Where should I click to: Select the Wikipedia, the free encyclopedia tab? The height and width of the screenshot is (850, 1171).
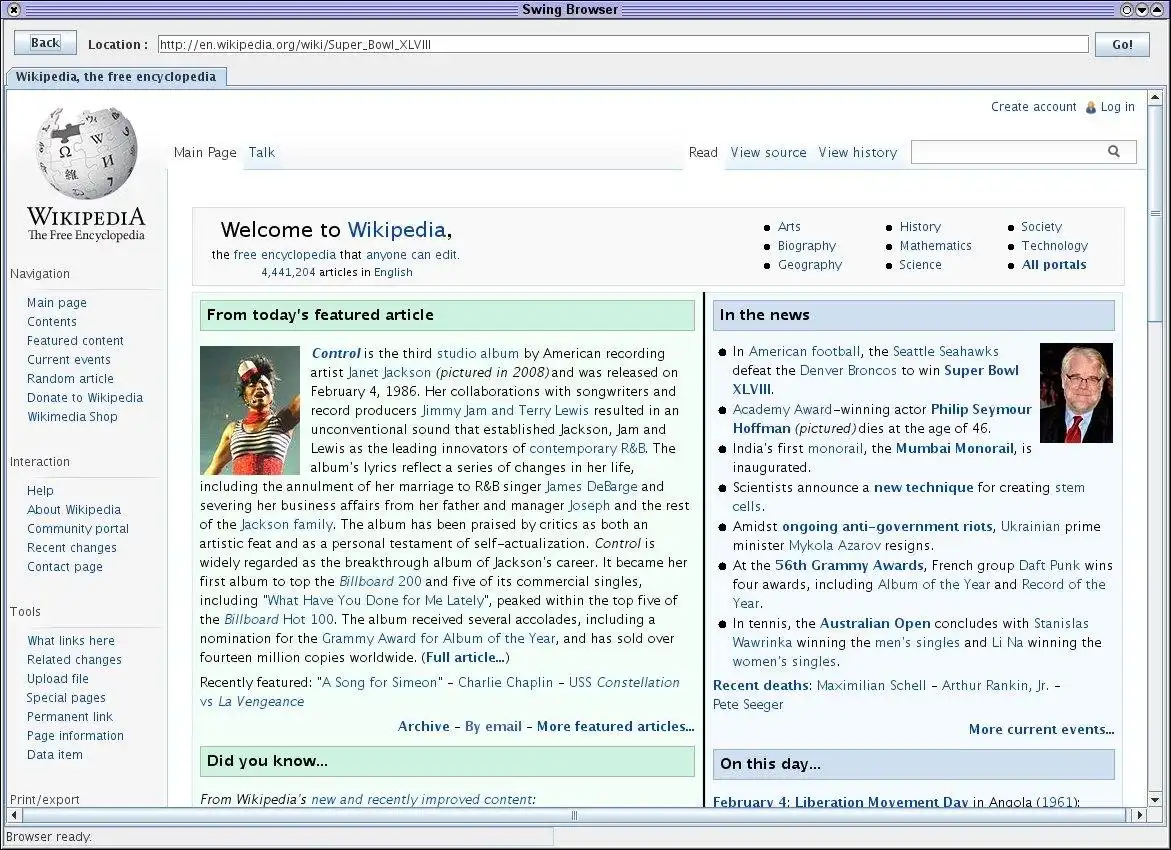(x=116, y=77)
